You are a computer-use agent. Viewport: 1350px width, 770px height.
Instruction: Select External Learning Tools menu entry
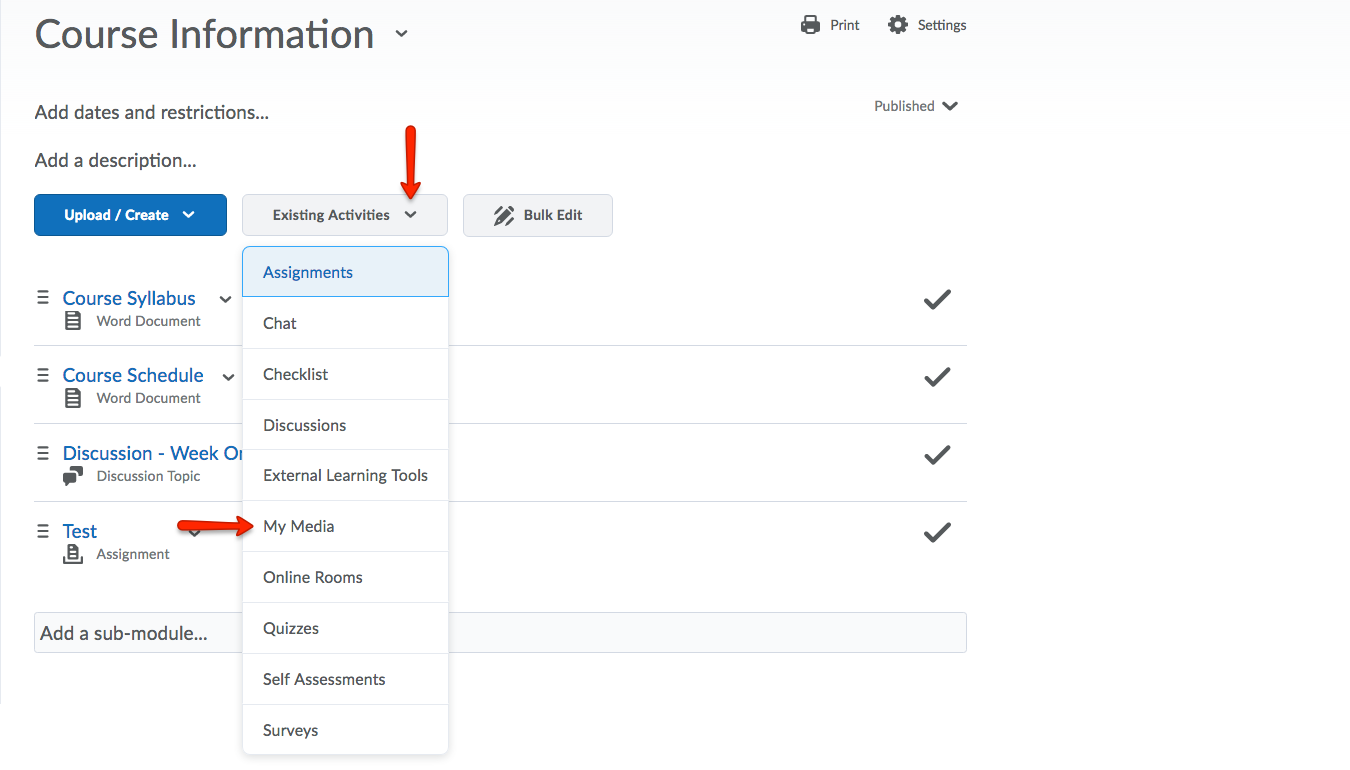point(345,475)
